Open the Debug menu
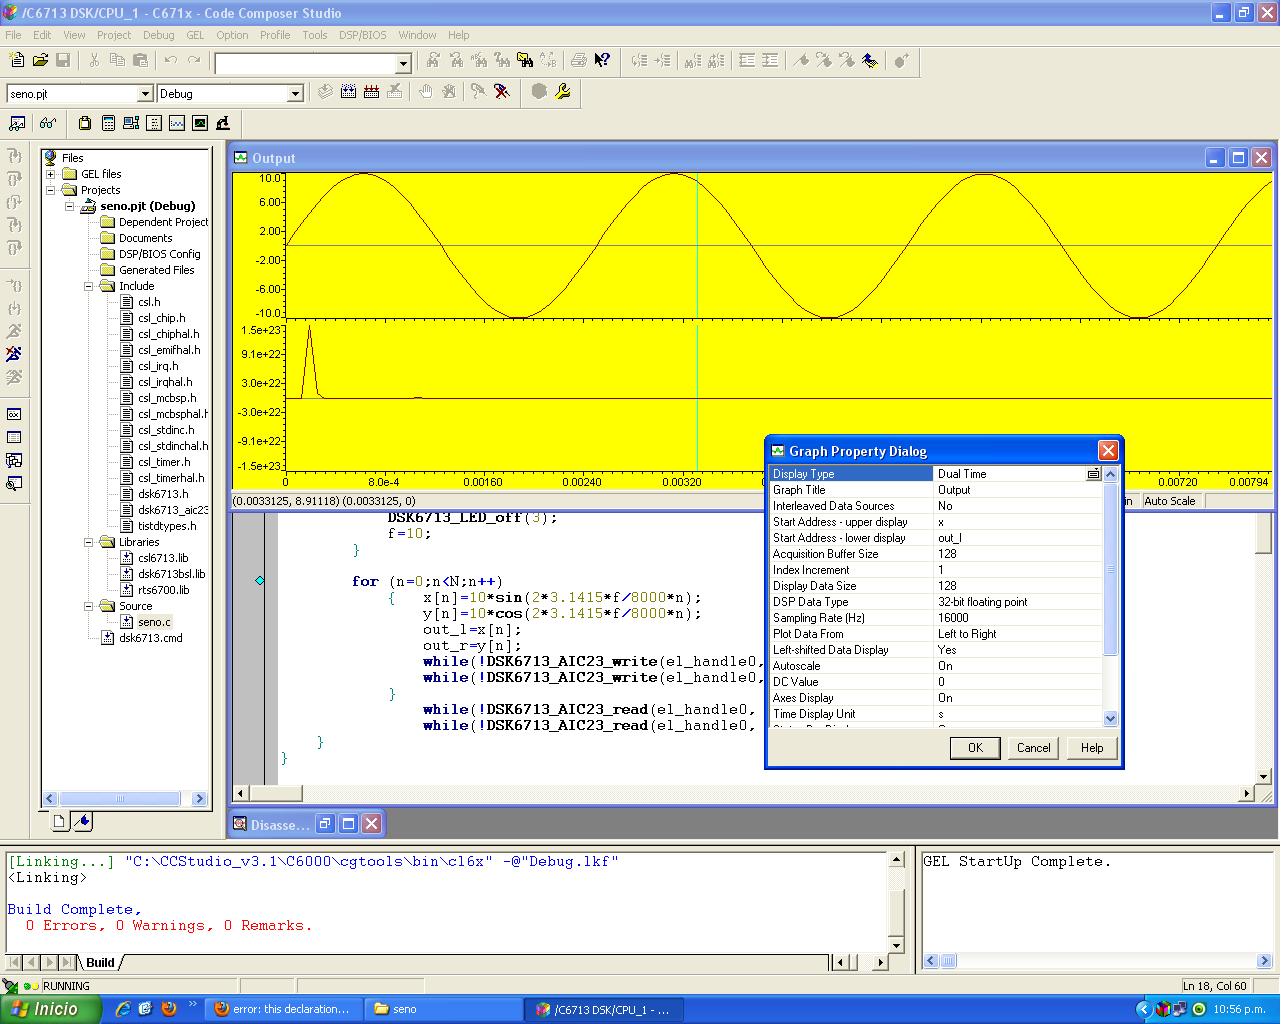1286x1024 pixels. (x=158, y=35)
